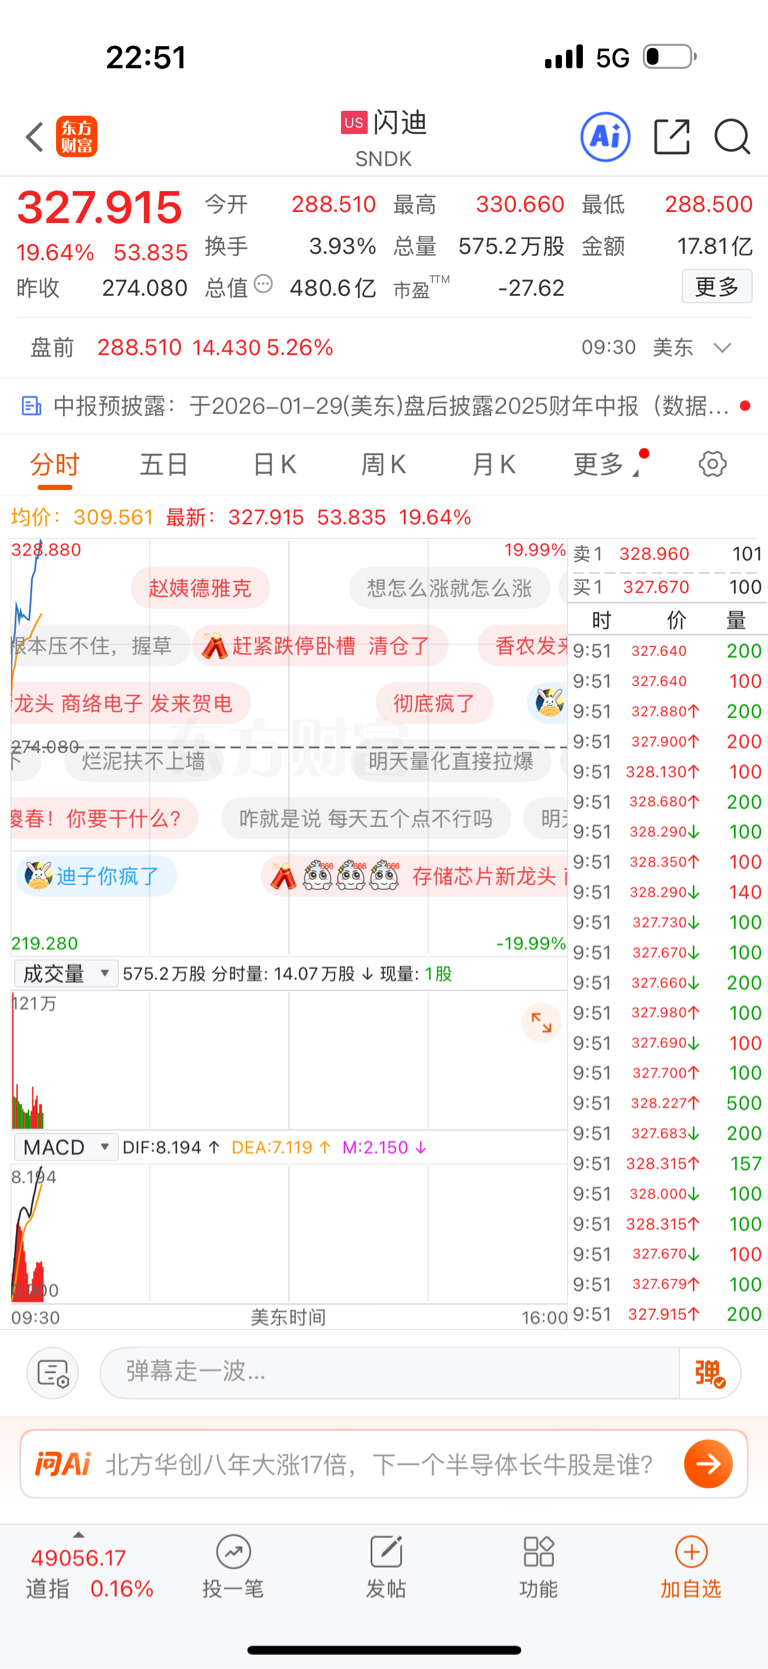
Task: Open 功能 grid icon
Action: (x=538, y=1552)
